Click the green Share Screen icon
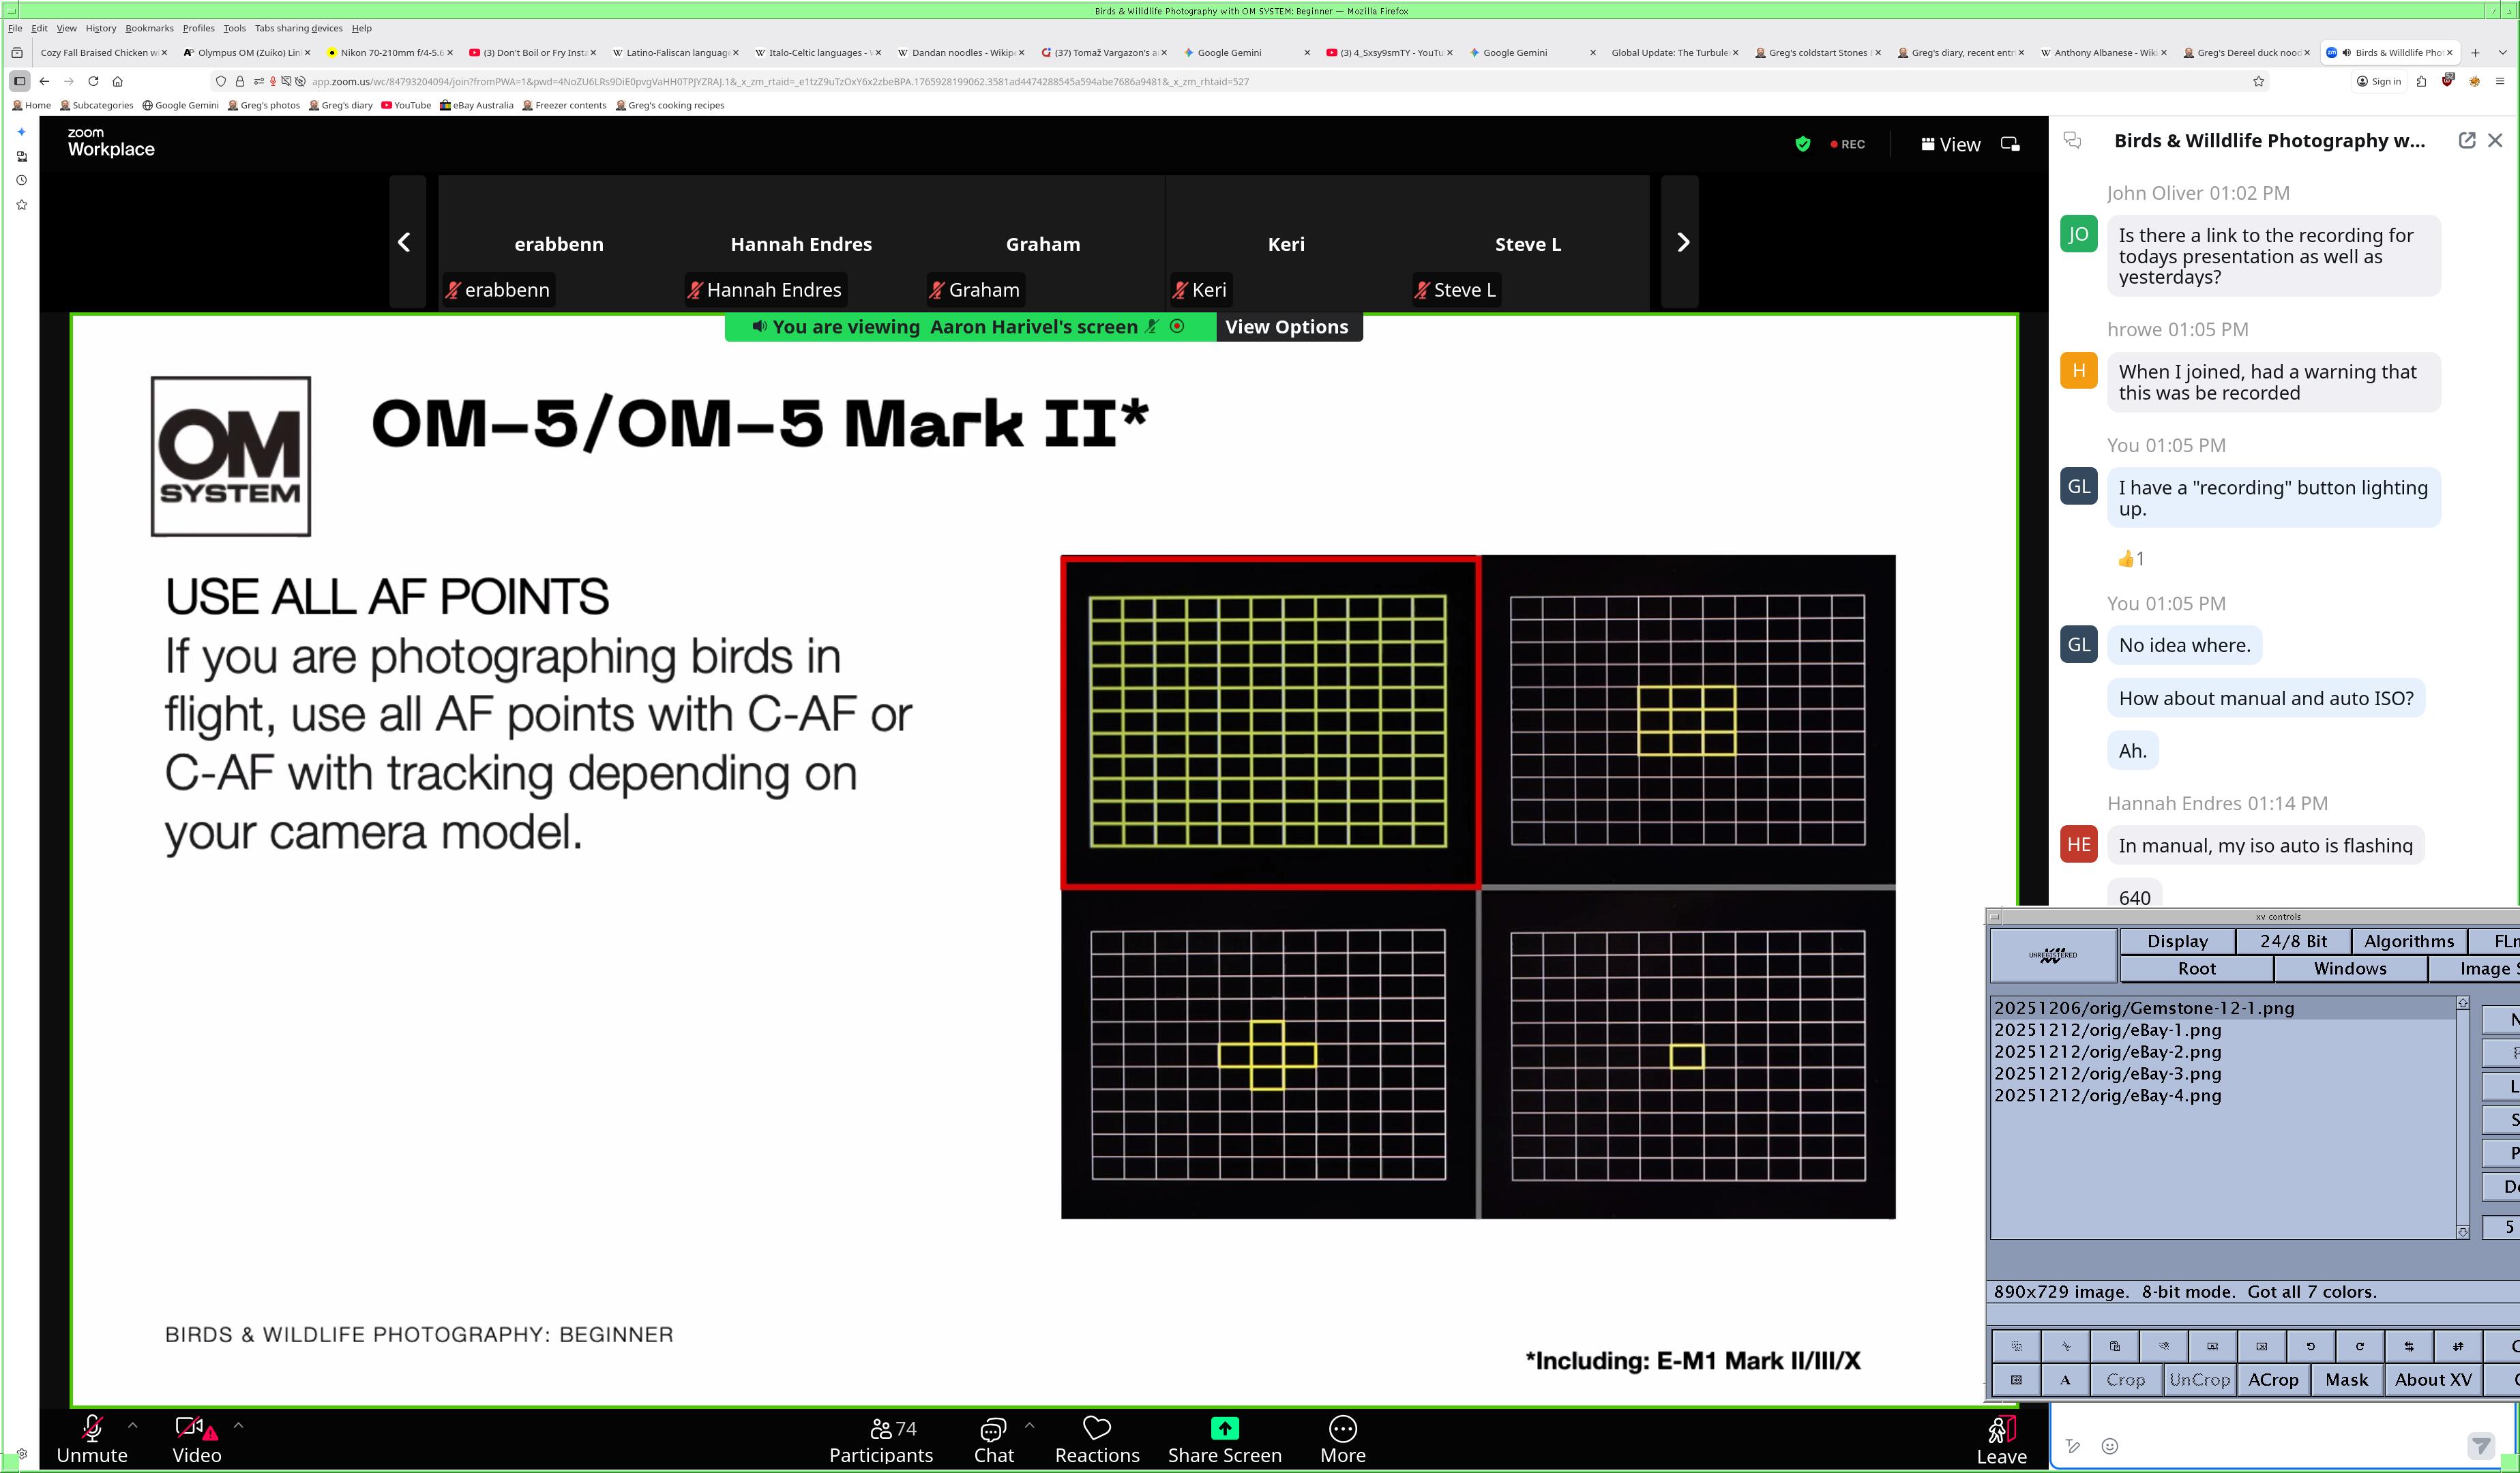Image resolution: width=2520 pixels, height=1473 pixels. click(x=1224, y=1428)
